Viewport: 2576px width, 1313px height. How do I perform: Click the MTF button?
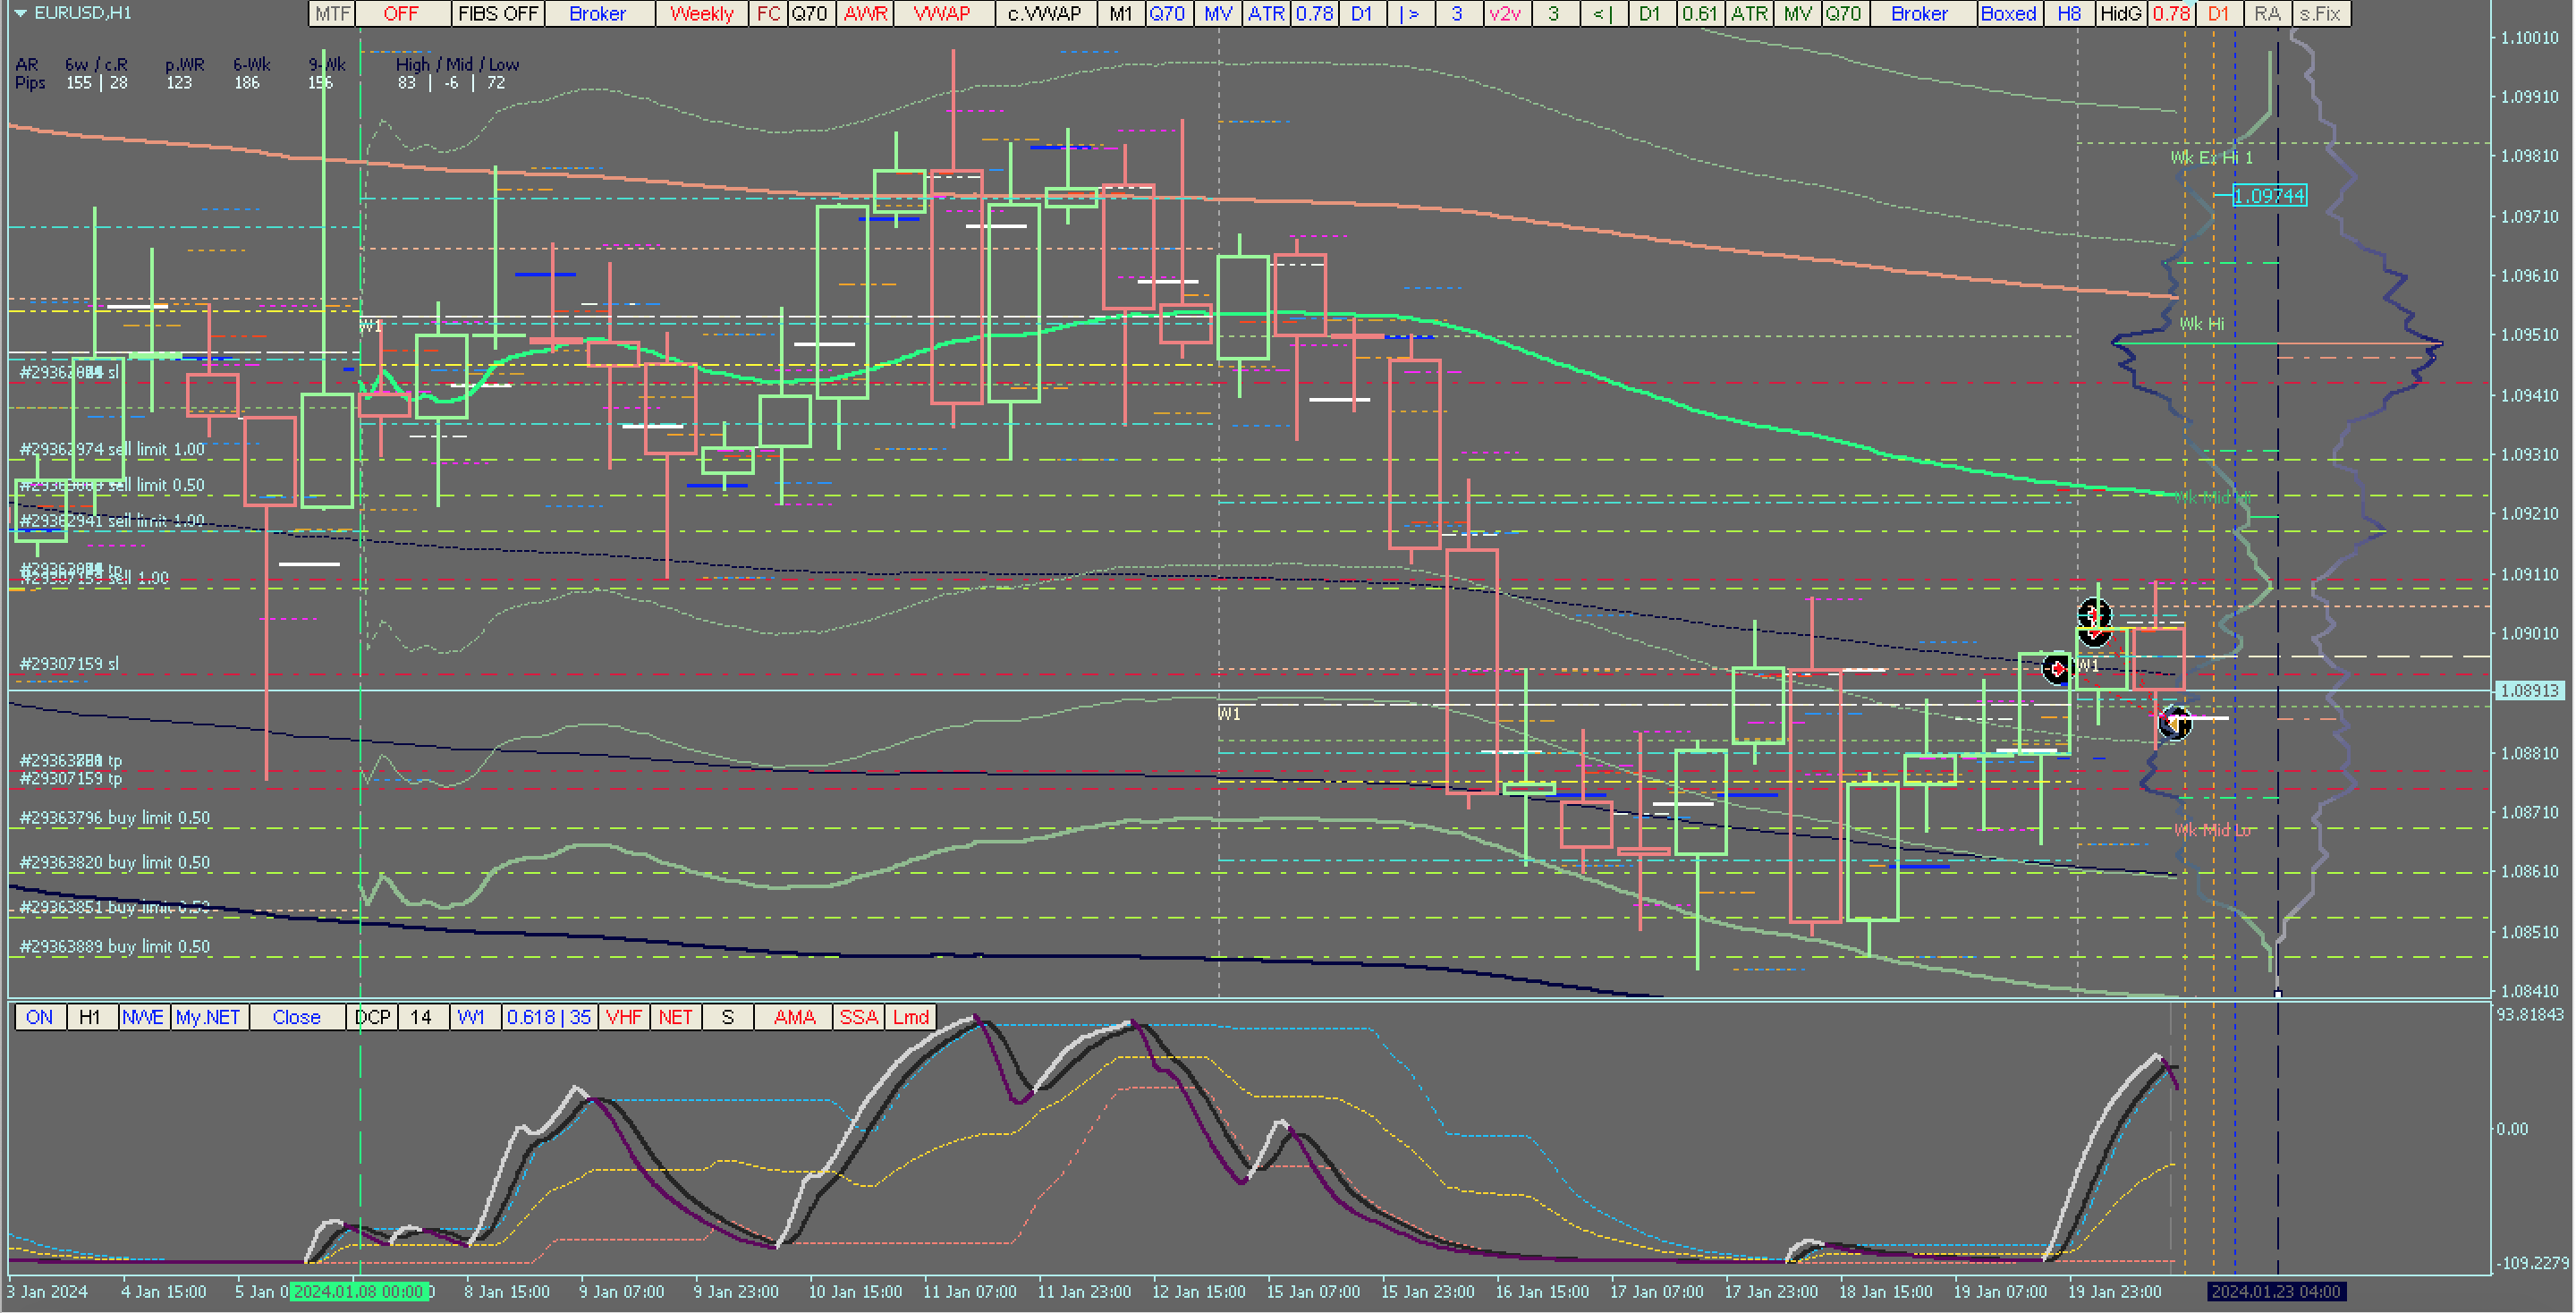click(x=332, y=14)
